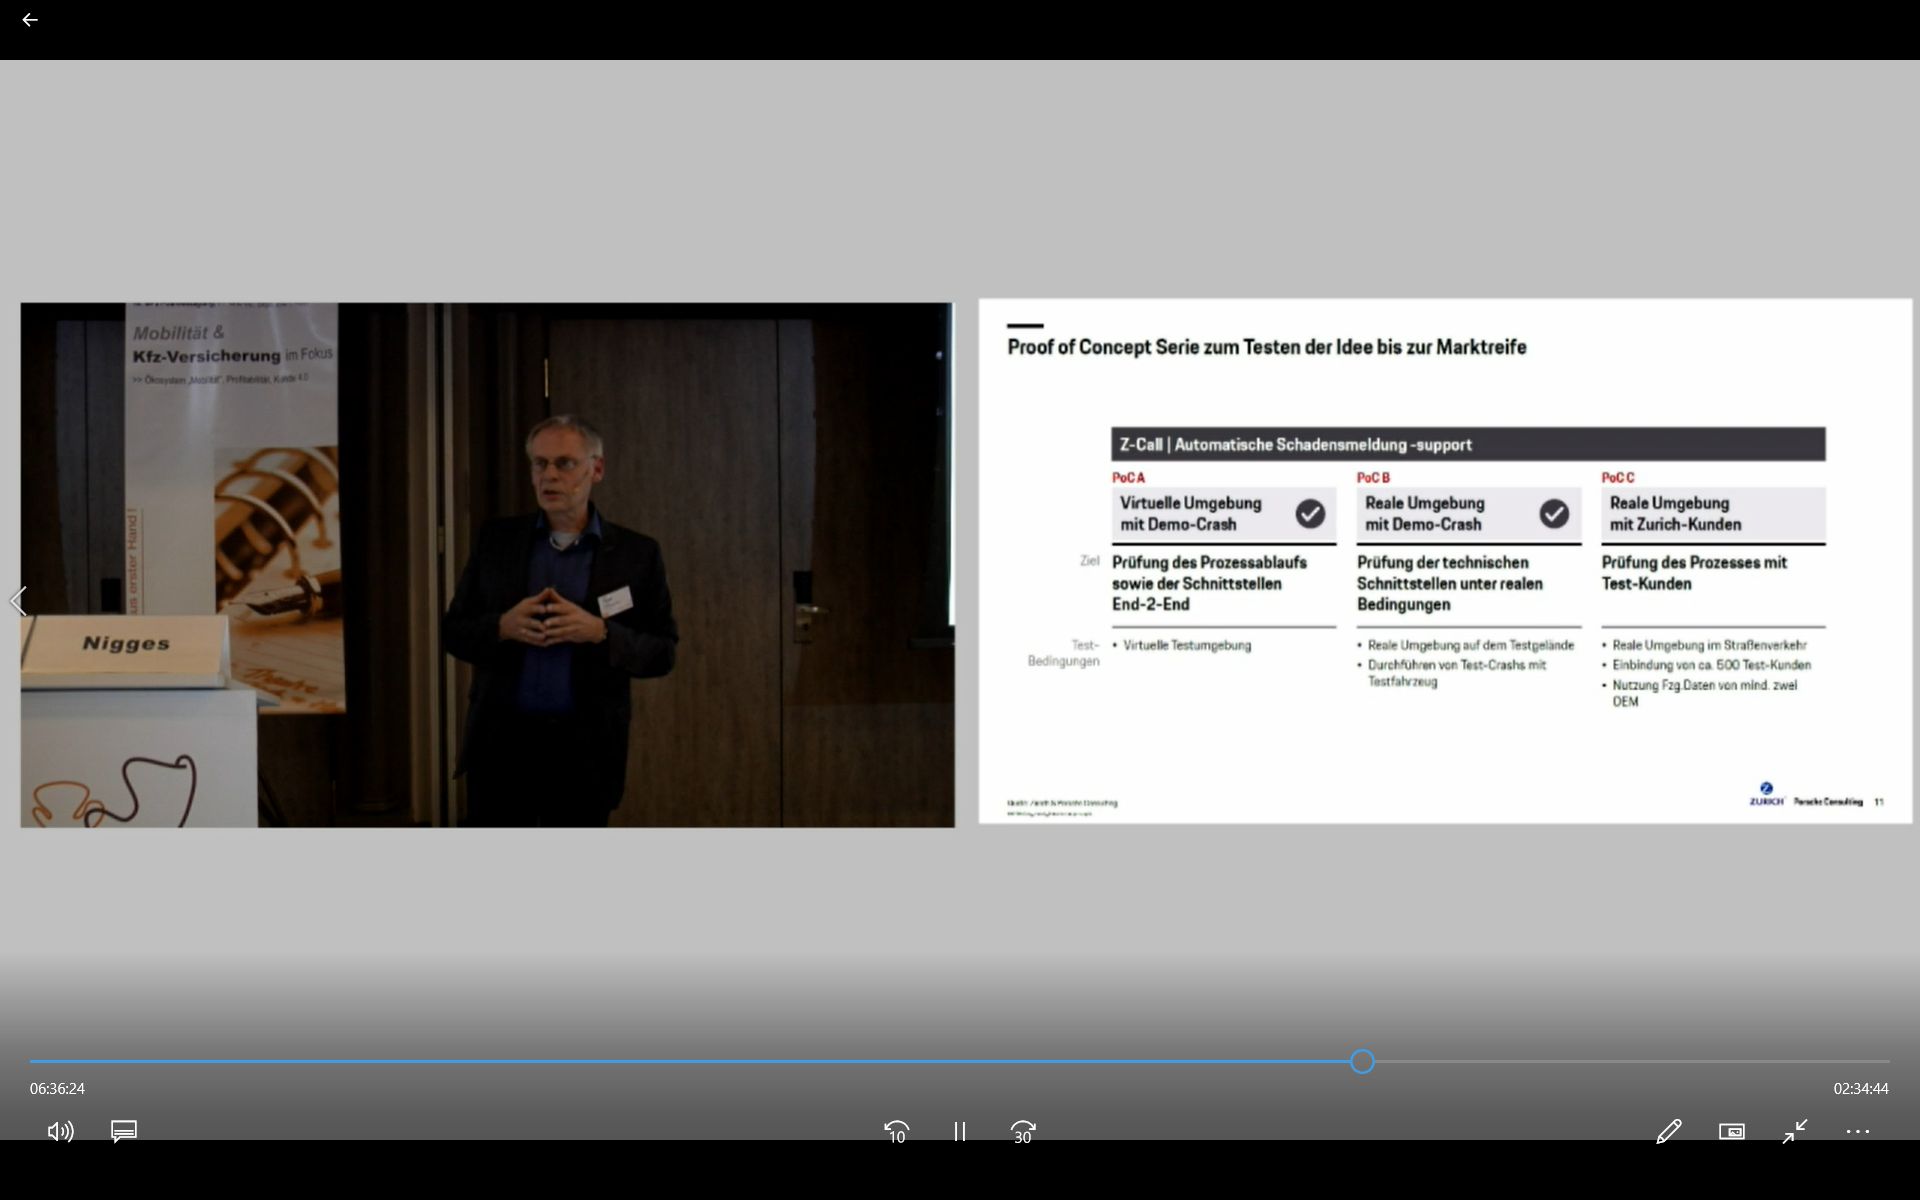
Task: Go back using the top-left arrow
Action: tap(30, 20)
